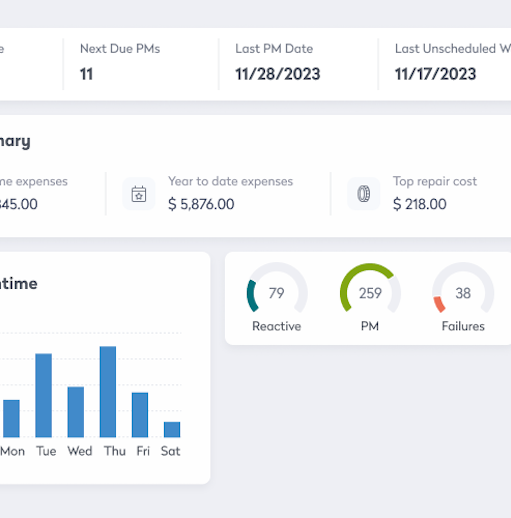The height and width of the screenshot is (518, 511).
Task: Click the date 11/28/2023
Action: click(x=278, y=74)
